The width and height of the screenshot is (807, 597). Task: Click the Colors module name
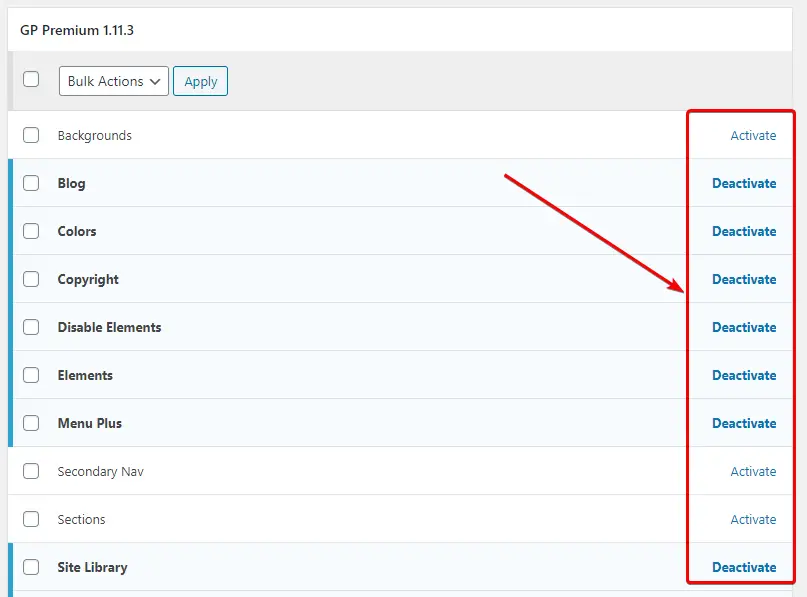point(77,231)
